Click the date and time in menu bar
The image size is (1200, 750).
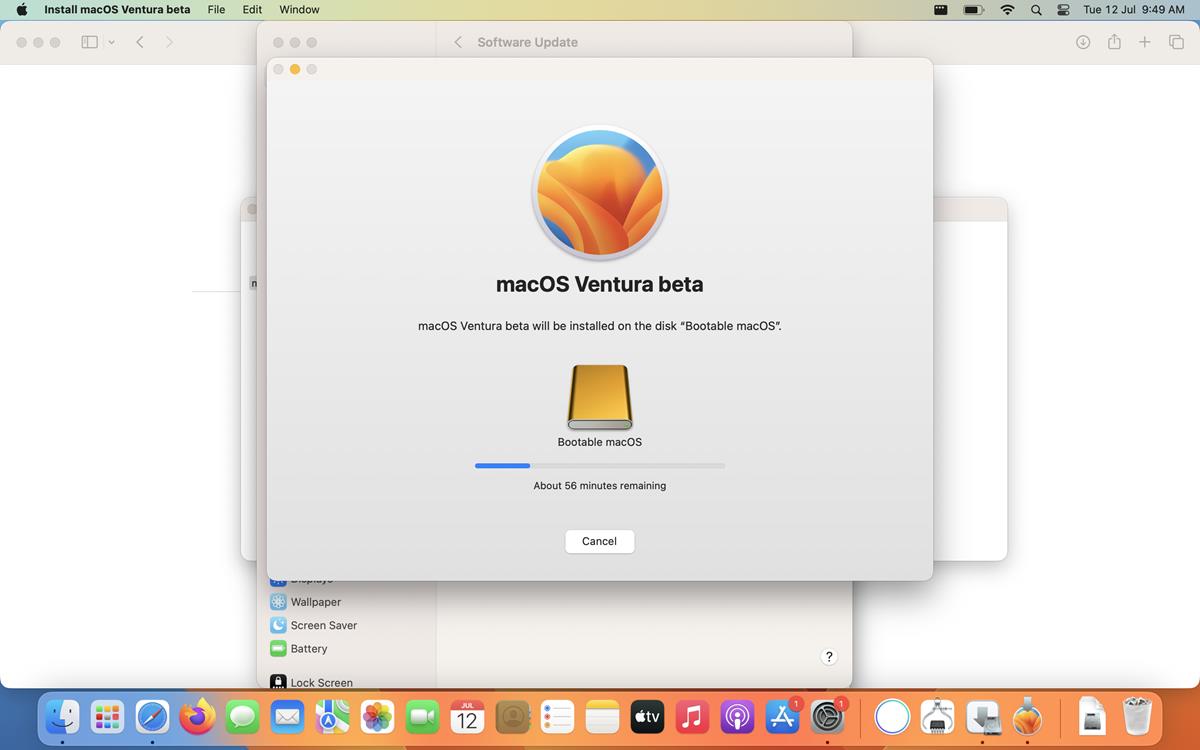pyautogui.click(x=1134, y=9)
